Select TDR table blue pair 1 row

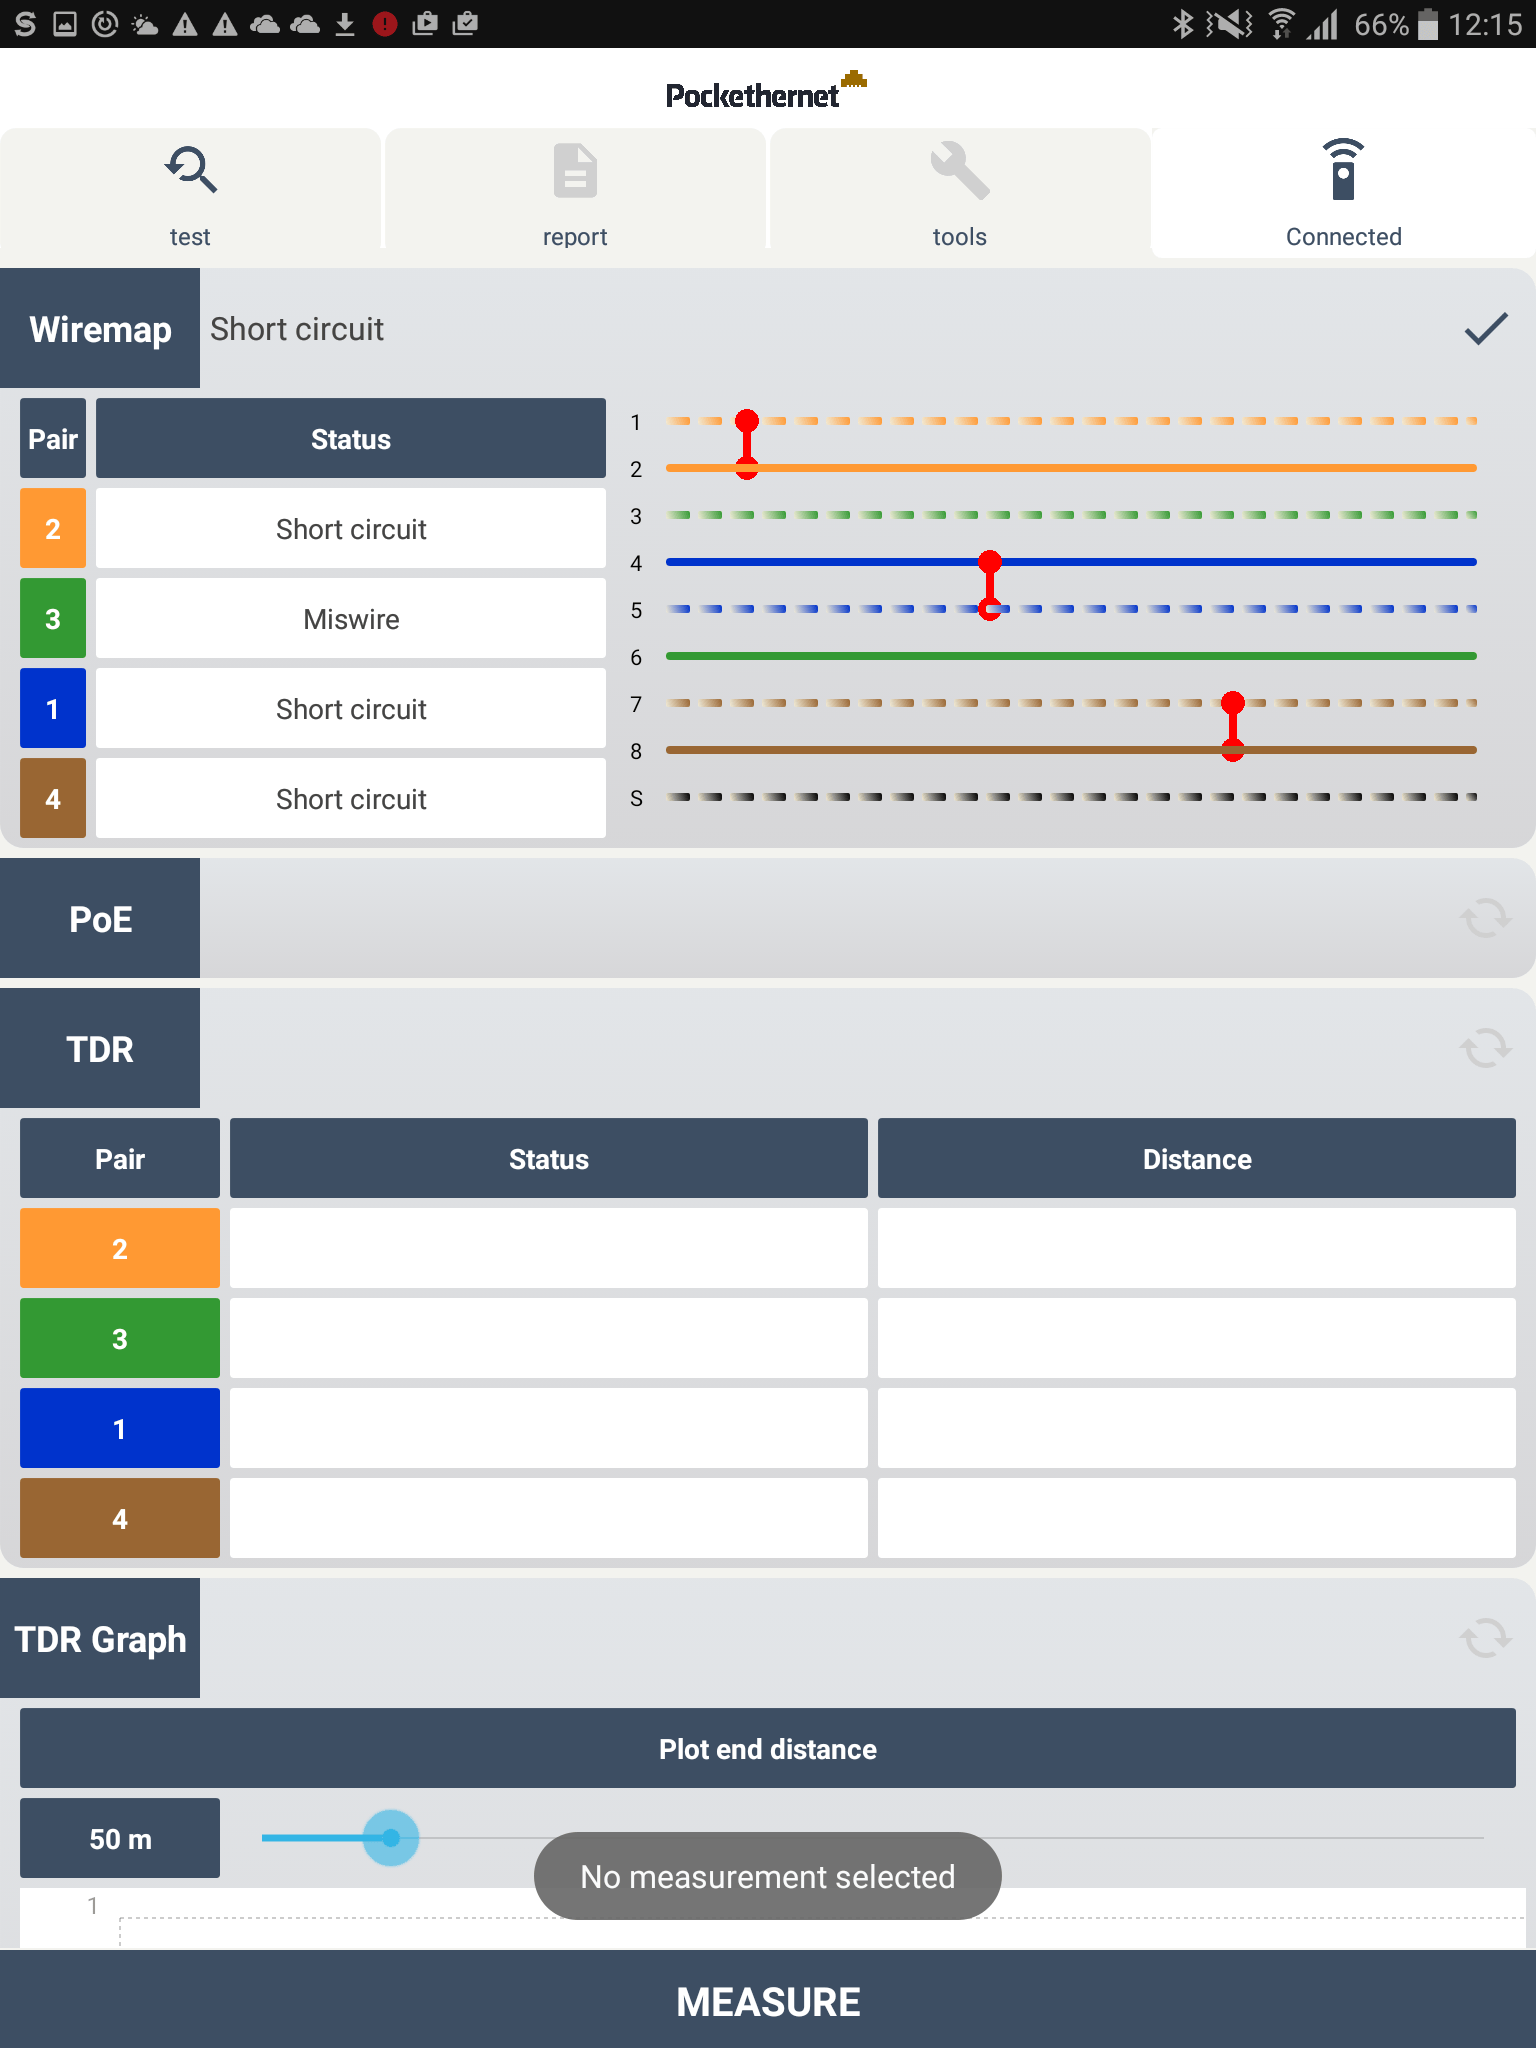tap(120, 1428)
